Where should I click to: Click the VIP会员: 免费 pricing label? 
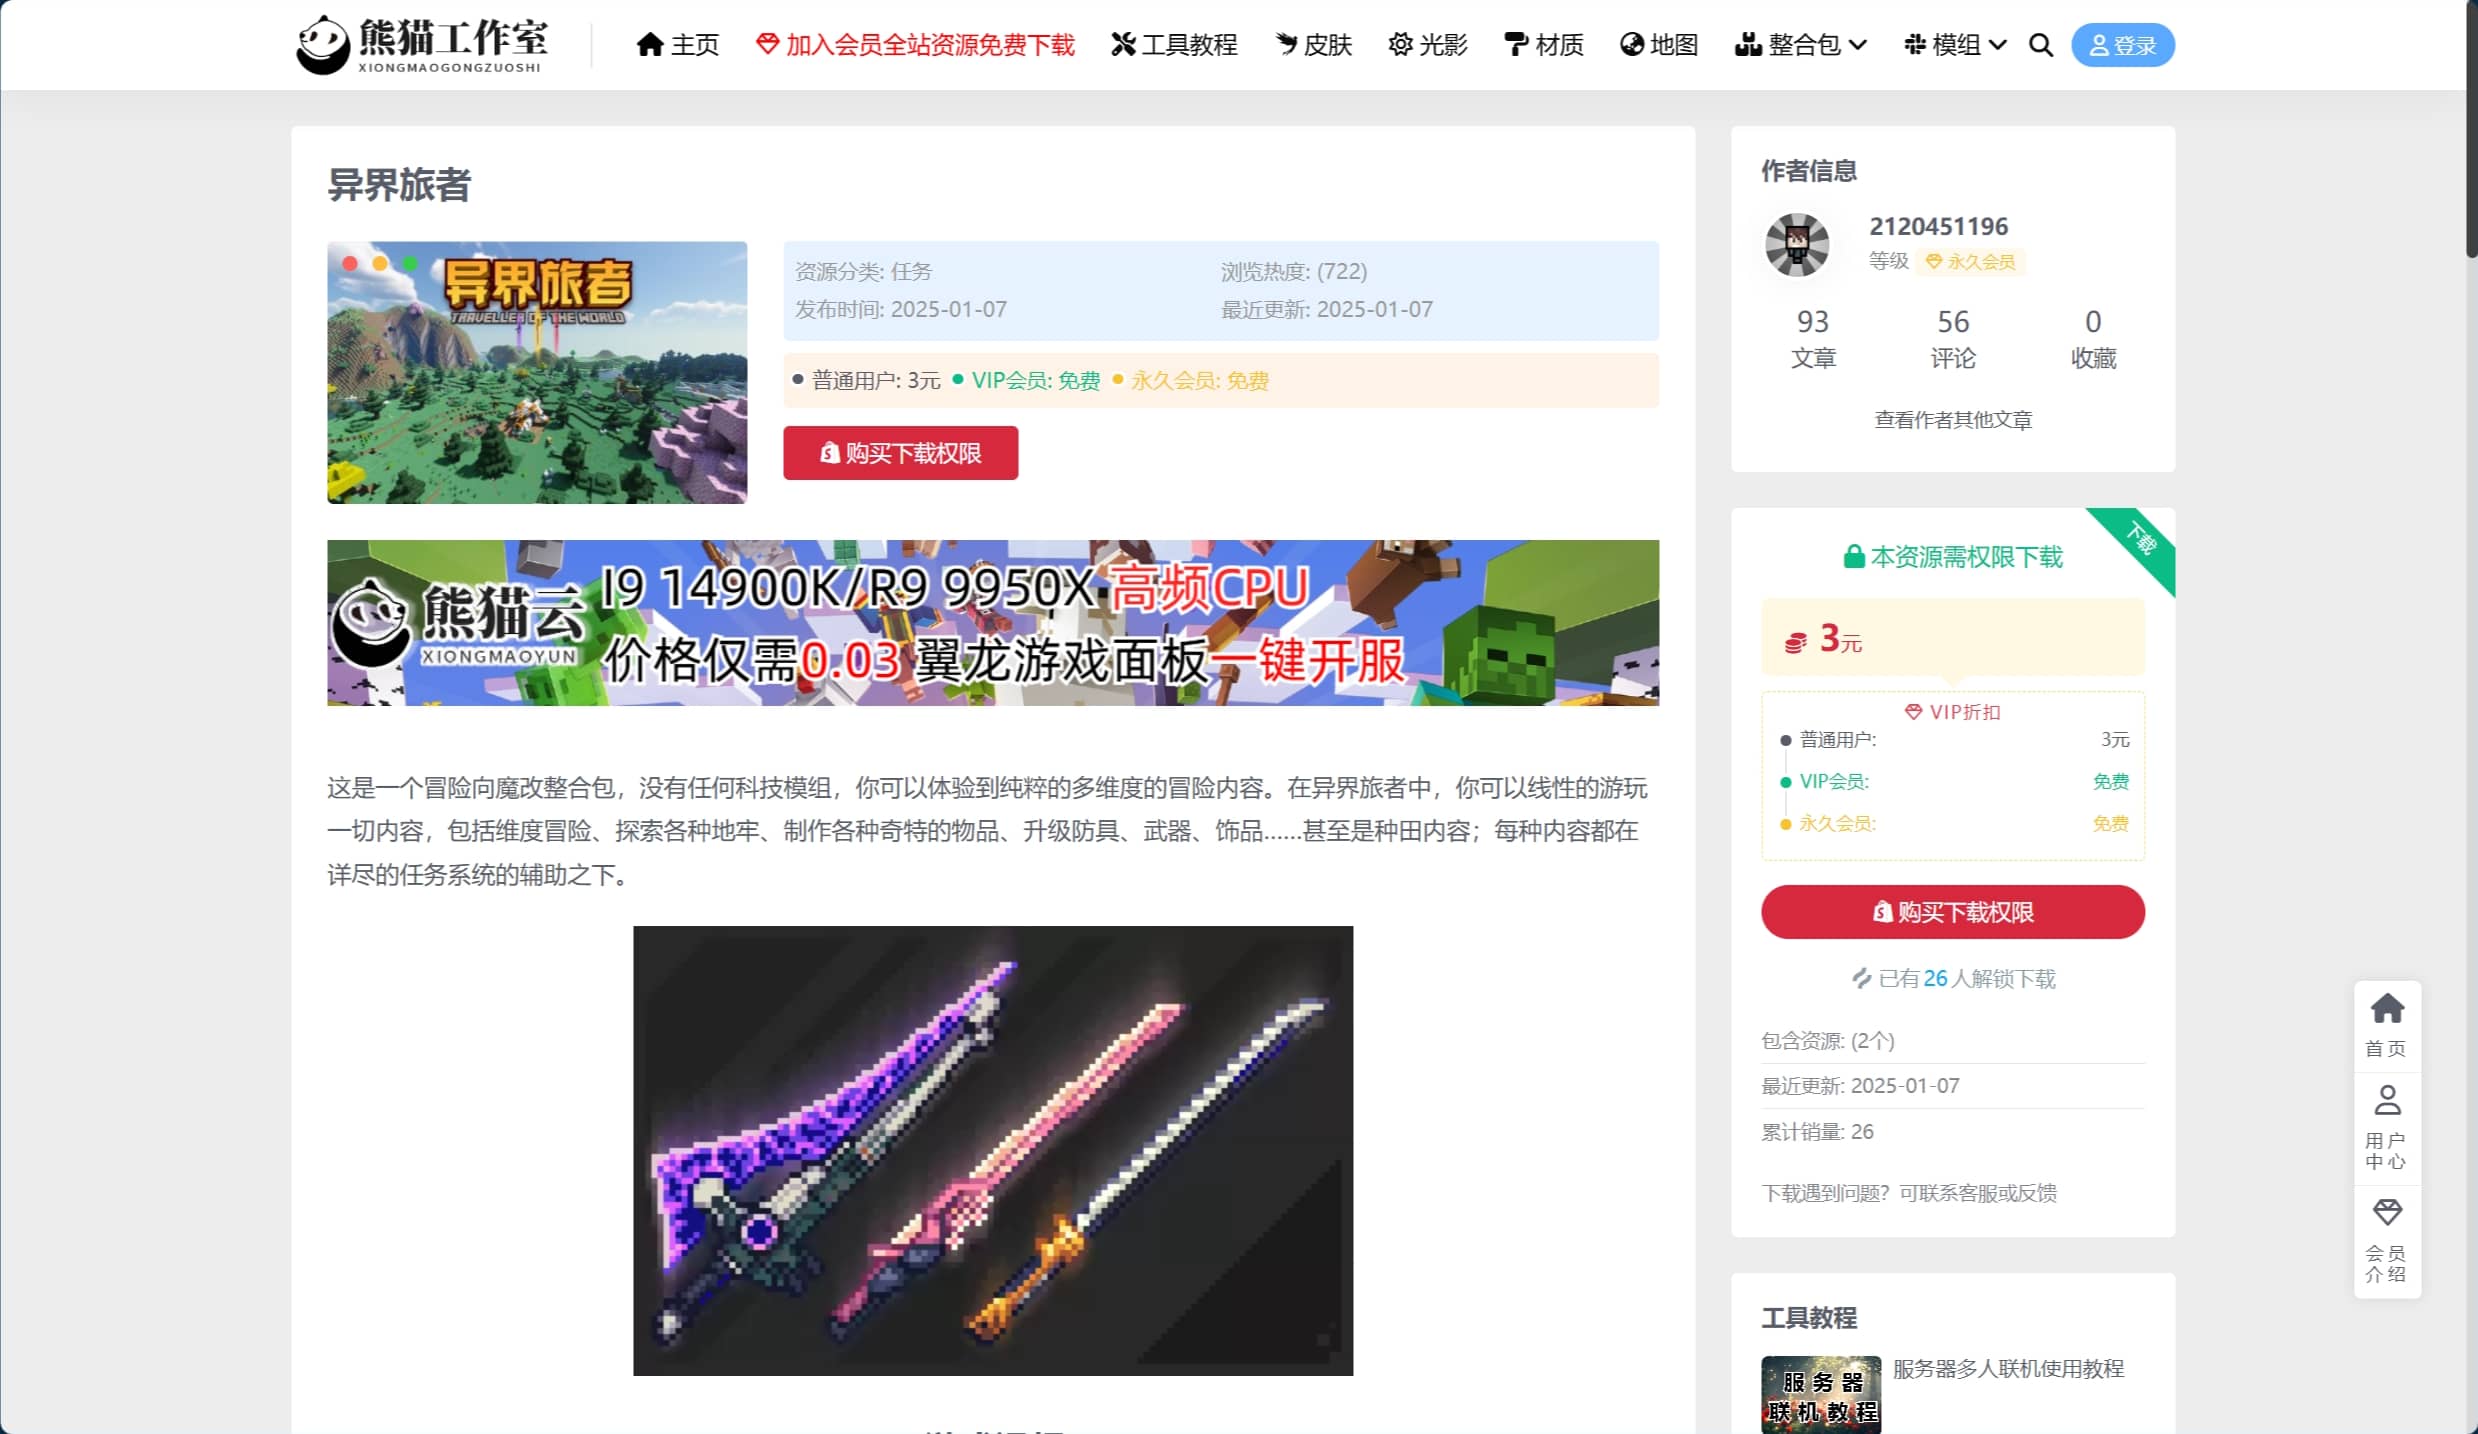(x=1035, y=381)
